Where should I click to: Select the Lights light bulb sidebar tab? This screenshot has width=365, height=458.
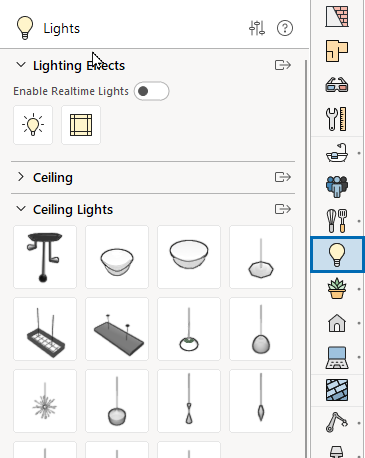(x=337, y=254)
